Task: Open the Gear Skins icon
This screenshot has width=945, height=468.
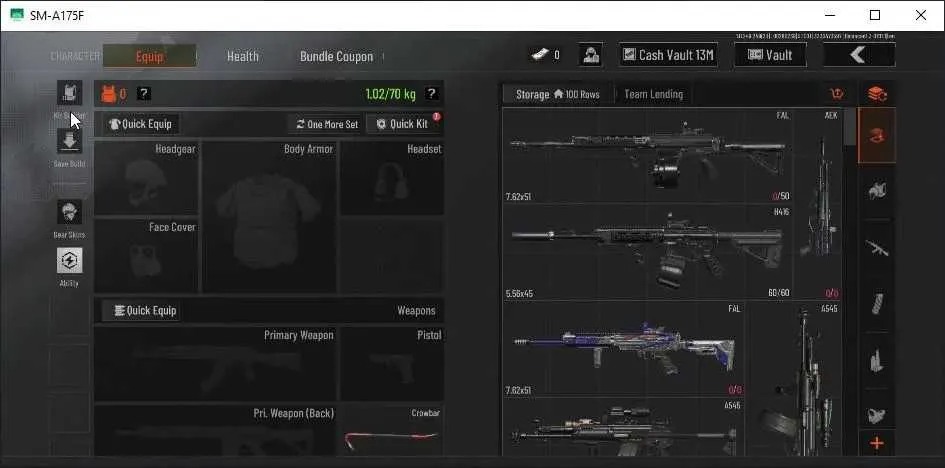Action: click(69, 212)
